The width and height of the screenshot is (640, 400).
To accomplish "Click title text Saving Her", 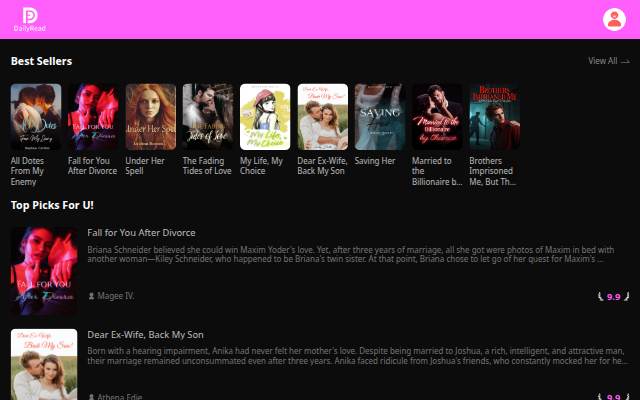I will coord(375,161).
